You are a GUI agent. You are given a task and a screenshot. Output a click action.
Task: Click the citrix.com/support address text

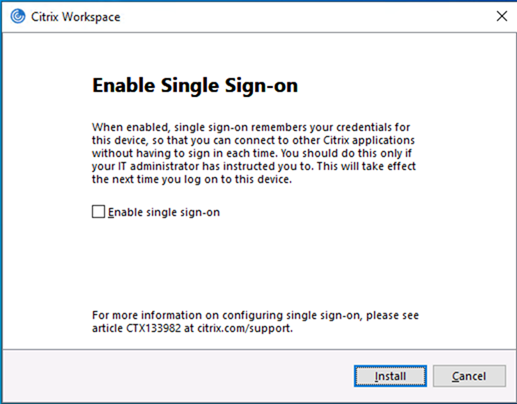(x=245, y=328)
